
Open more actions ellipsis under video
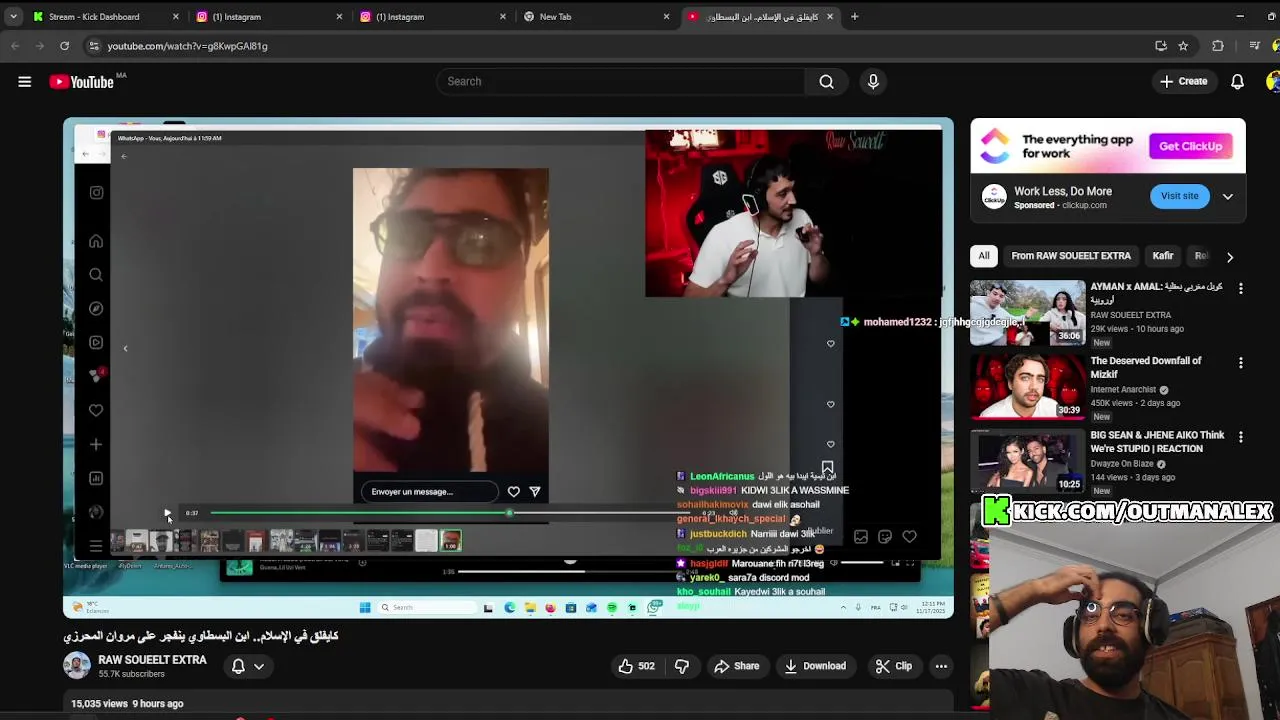pos(941,666)
